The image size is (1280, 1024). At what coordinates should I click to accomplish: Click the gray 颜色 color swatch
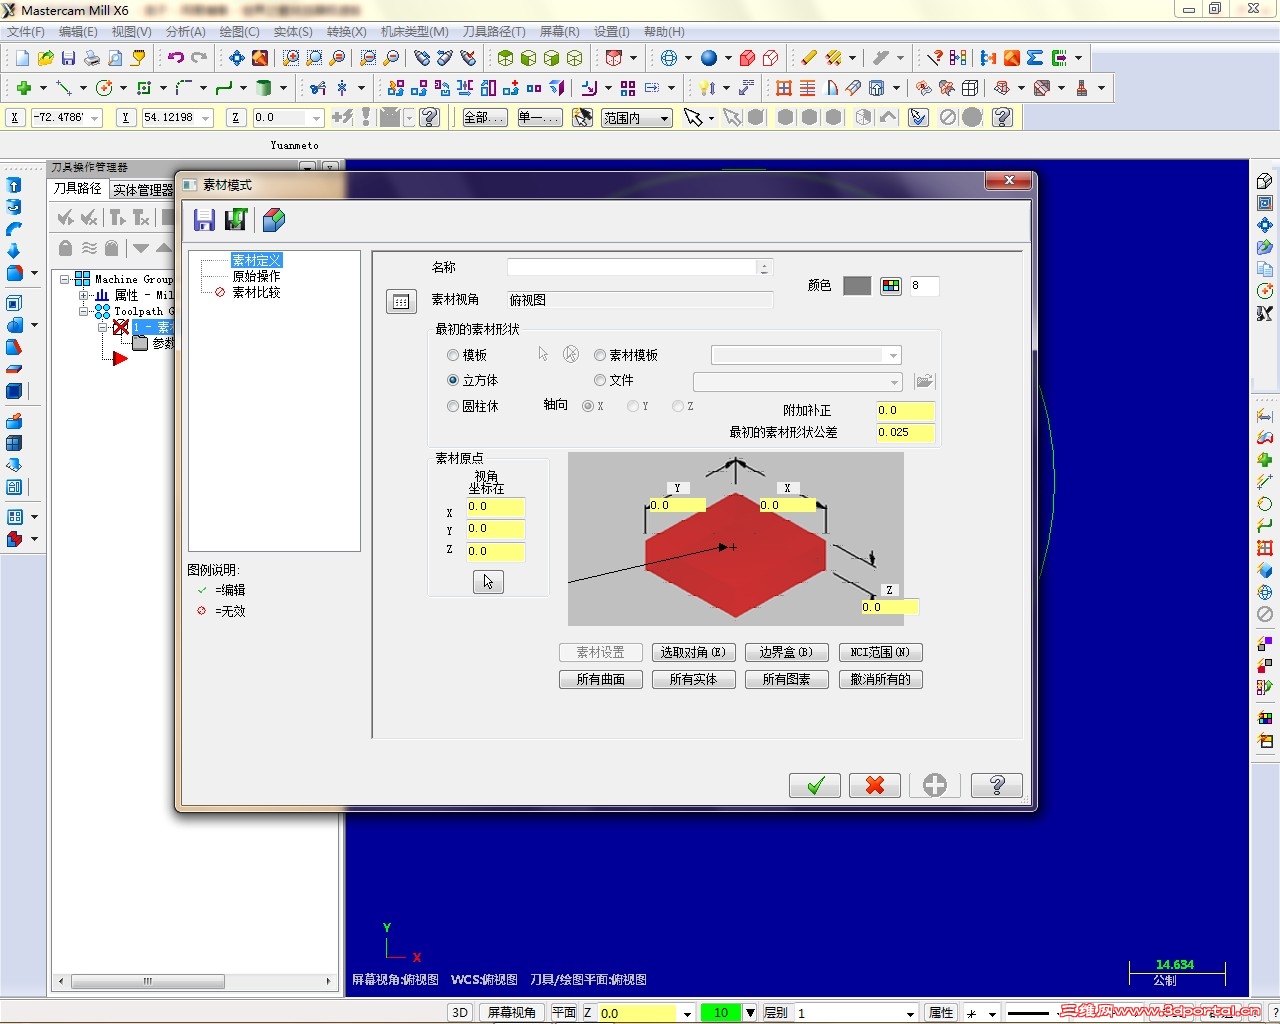(856, 285)
